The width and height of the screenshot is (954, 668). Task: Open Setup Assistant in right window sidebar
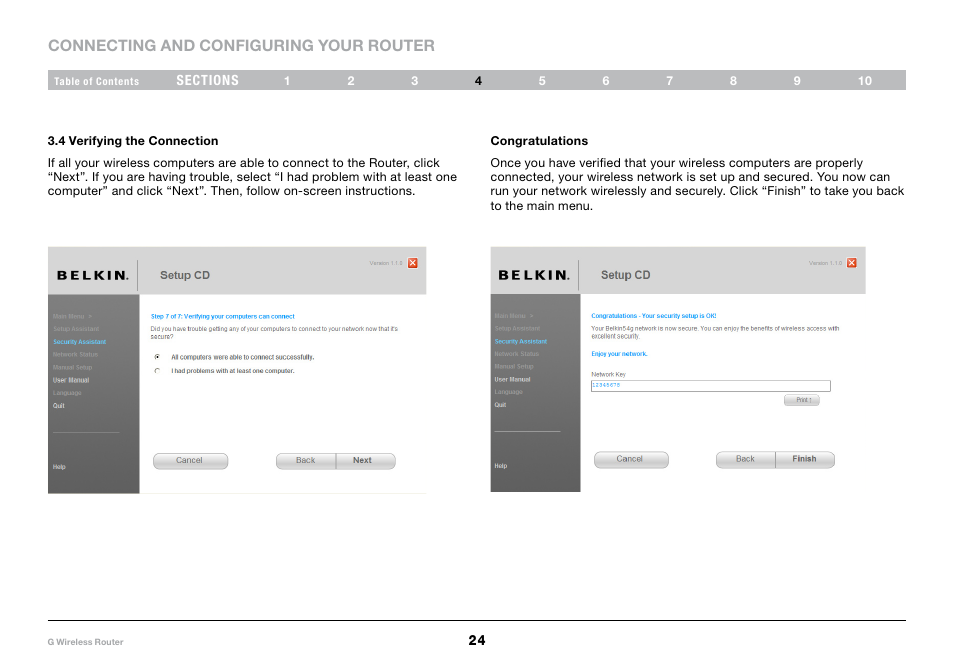(x=517, y=329)
